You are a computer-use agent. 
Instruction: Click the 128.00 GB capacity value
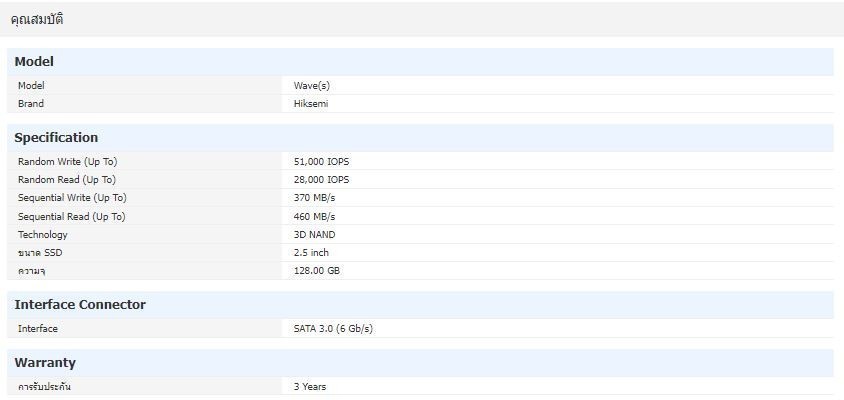317,271
